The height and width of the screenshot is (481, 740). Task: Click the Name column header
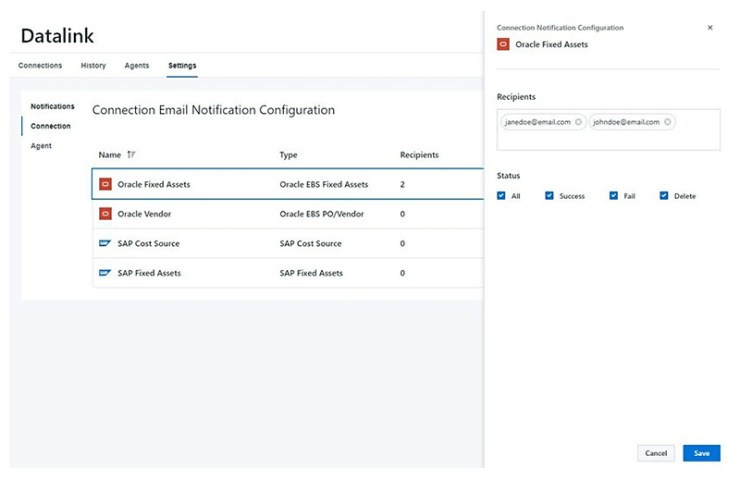(109, 155)
